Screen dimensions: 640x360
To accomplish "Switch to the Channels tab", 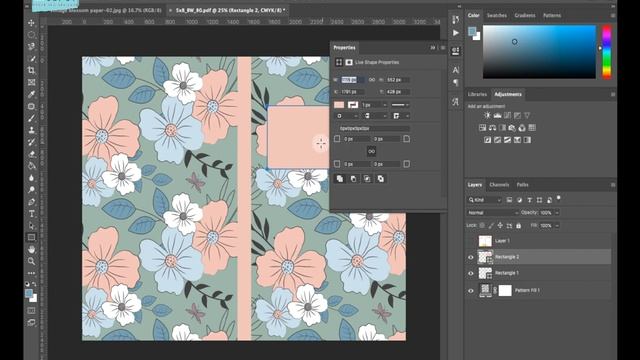I will pos(499,185).
